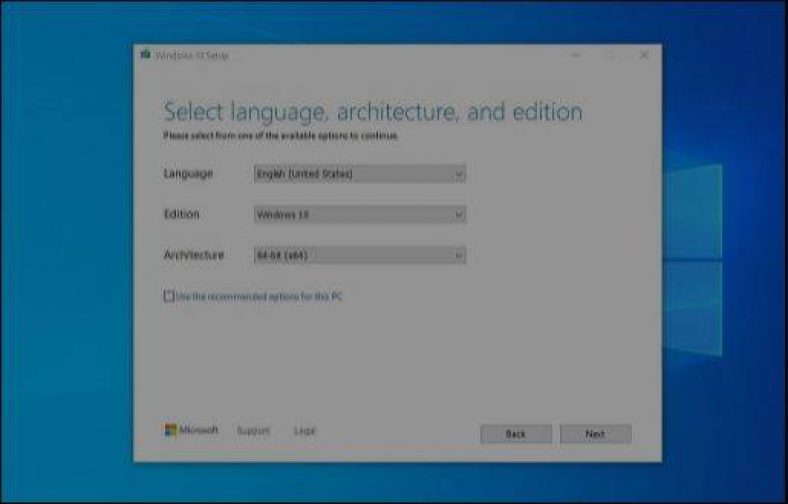Click the "Please select from one of the available options" text
The width and height of the screenshot is (788, 504).
click(x=280, y=136)
